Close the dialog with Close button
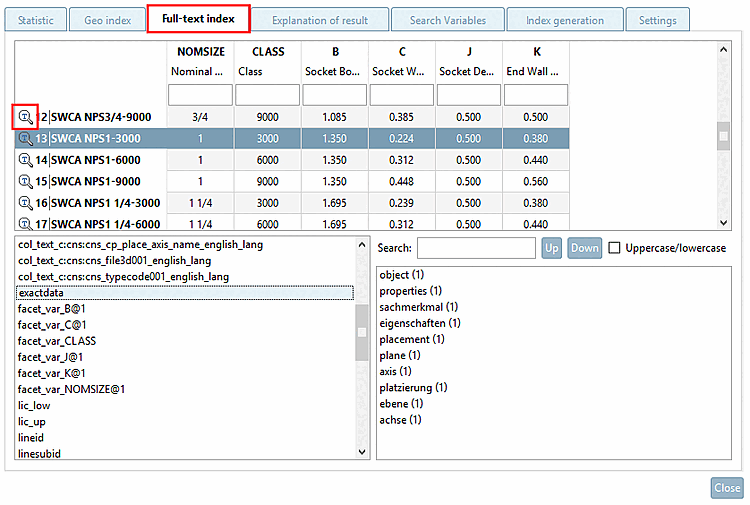This screenshot has height=505, width=750. (727, 488)
